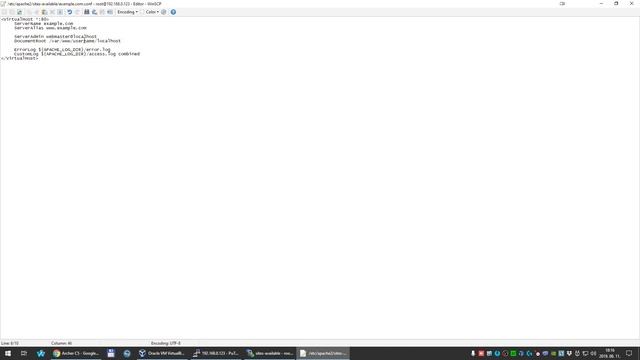Close the WinSCP editor window
Image resolution: width=640 pixels, height=360 pixels.
point(631,4)
